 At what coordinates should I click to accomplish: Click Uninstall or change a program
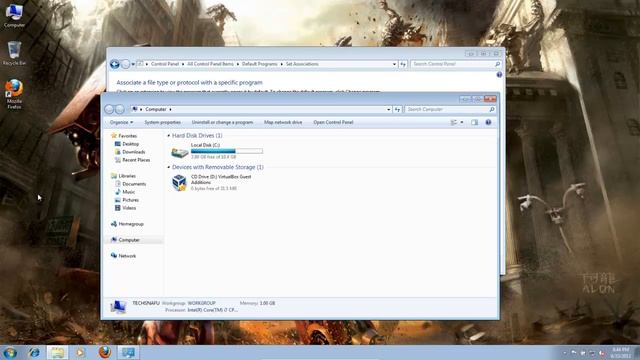click(222, 122)
